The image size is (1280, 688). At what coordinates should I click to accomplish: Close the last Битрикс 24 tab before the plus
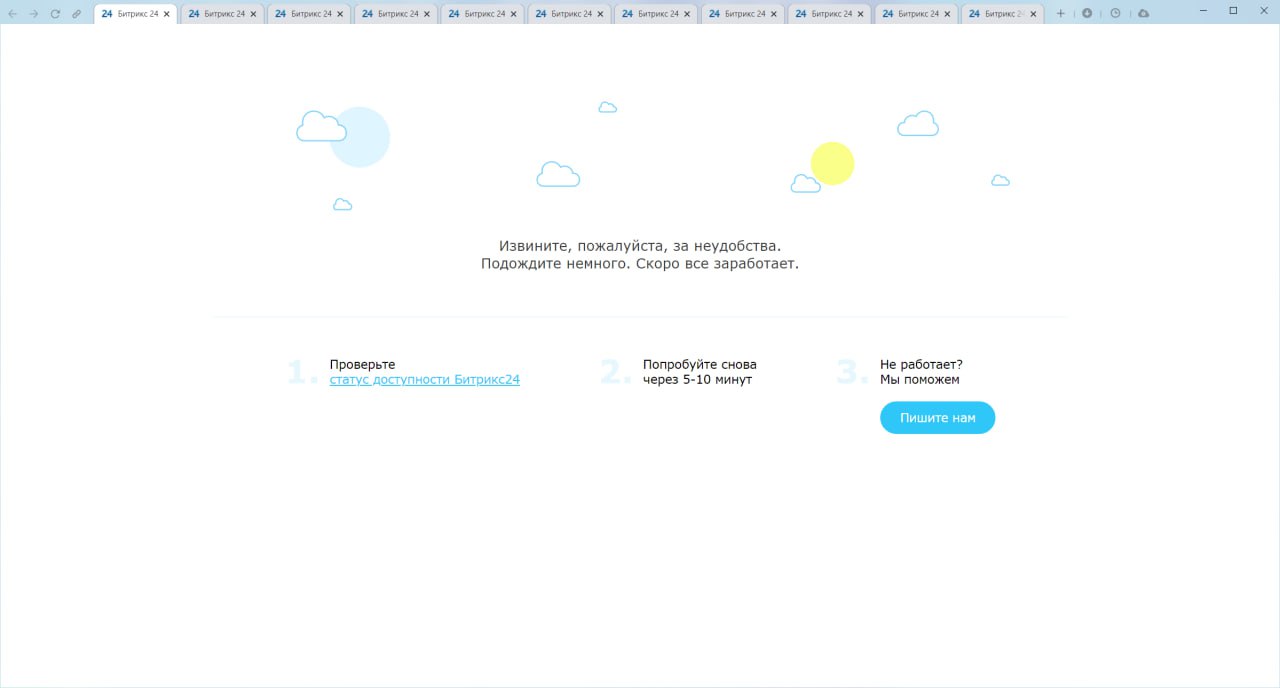(x=1034, y=14)
